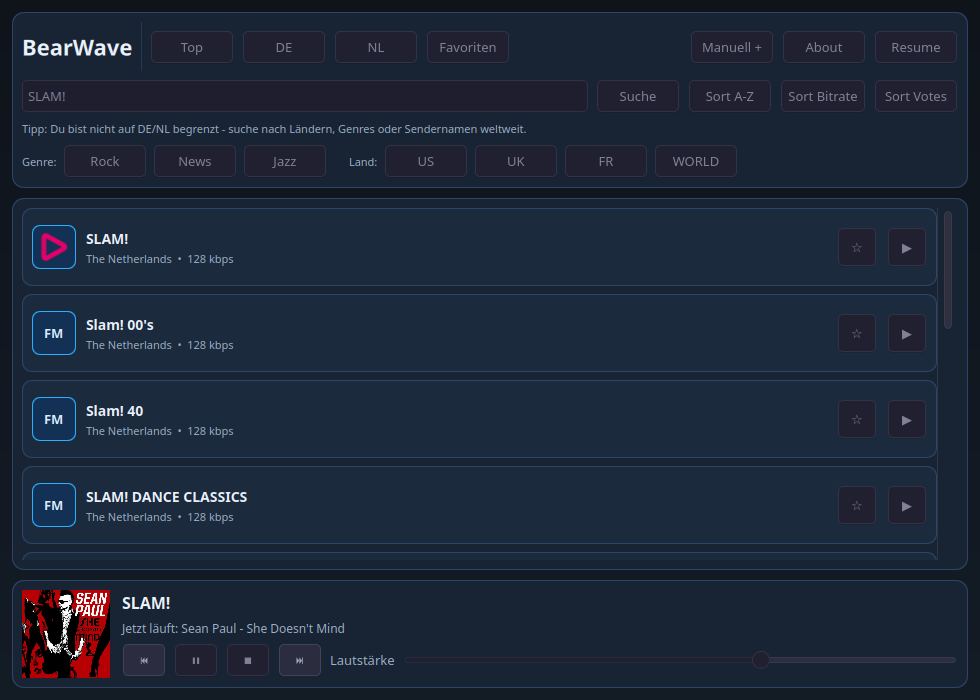
Task: Star SLAM! DANCE CLASSICS station
Action: (857, 505)
